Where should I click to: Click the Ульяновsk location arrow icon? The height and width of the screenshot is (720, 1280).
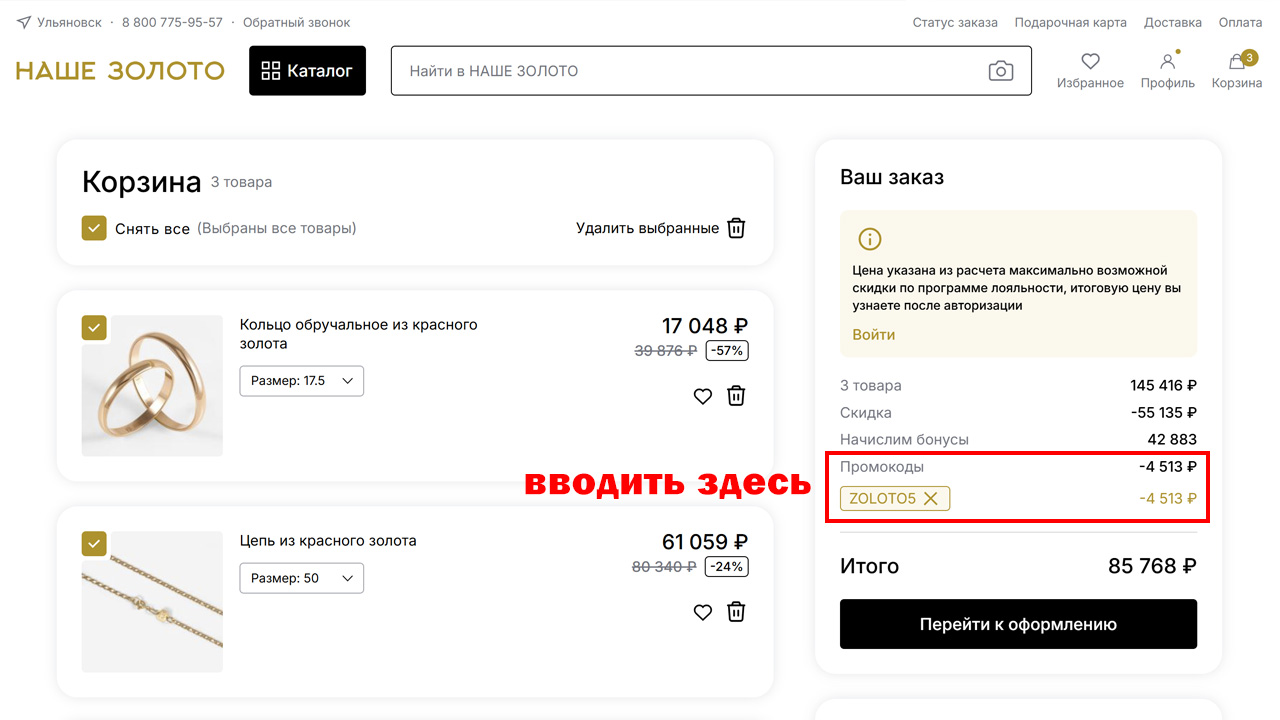[24, 22]
